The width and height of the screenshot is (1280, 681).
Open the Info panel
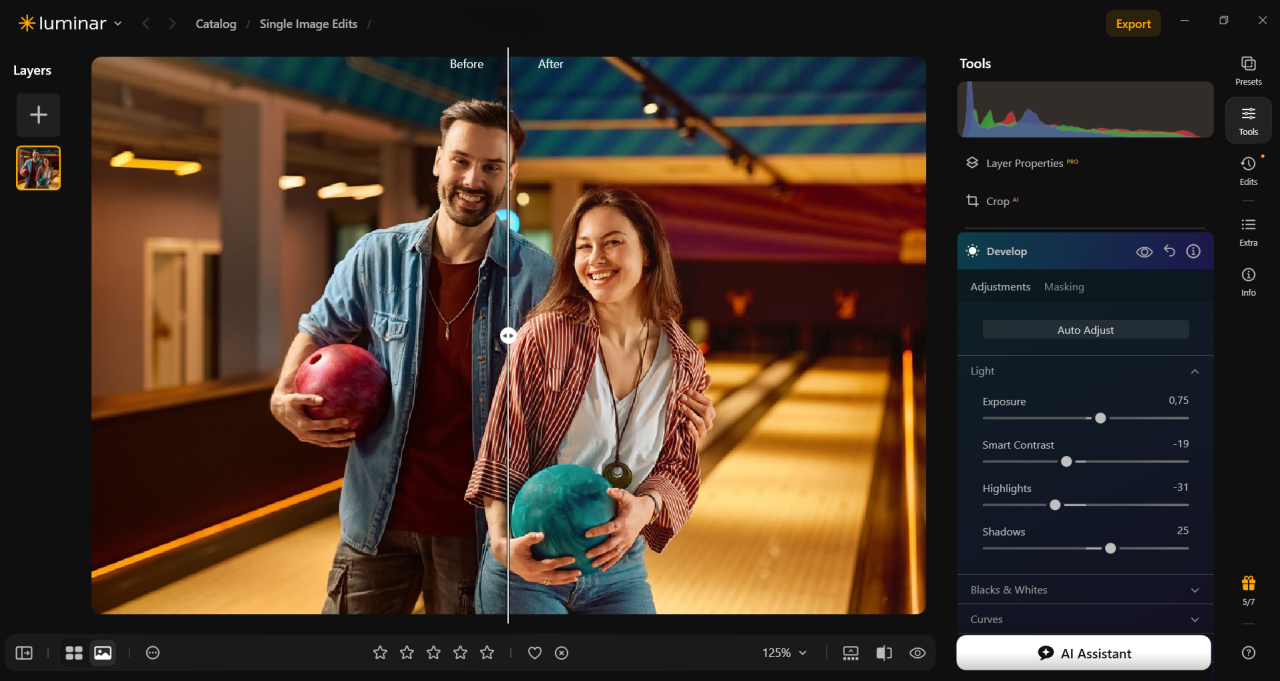point(1248,281)
